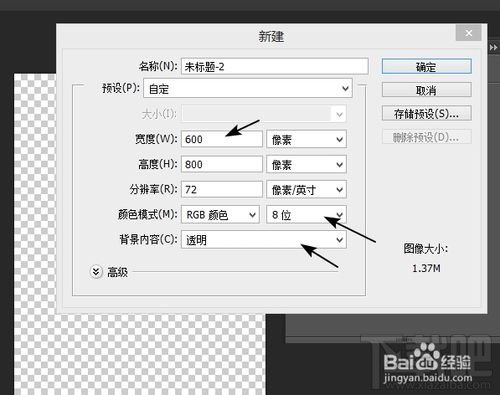Viewport: 500px width, 395px height.
Task: Open 背景内容 dropdown showing 透明
Action: (x=264, y=240)
